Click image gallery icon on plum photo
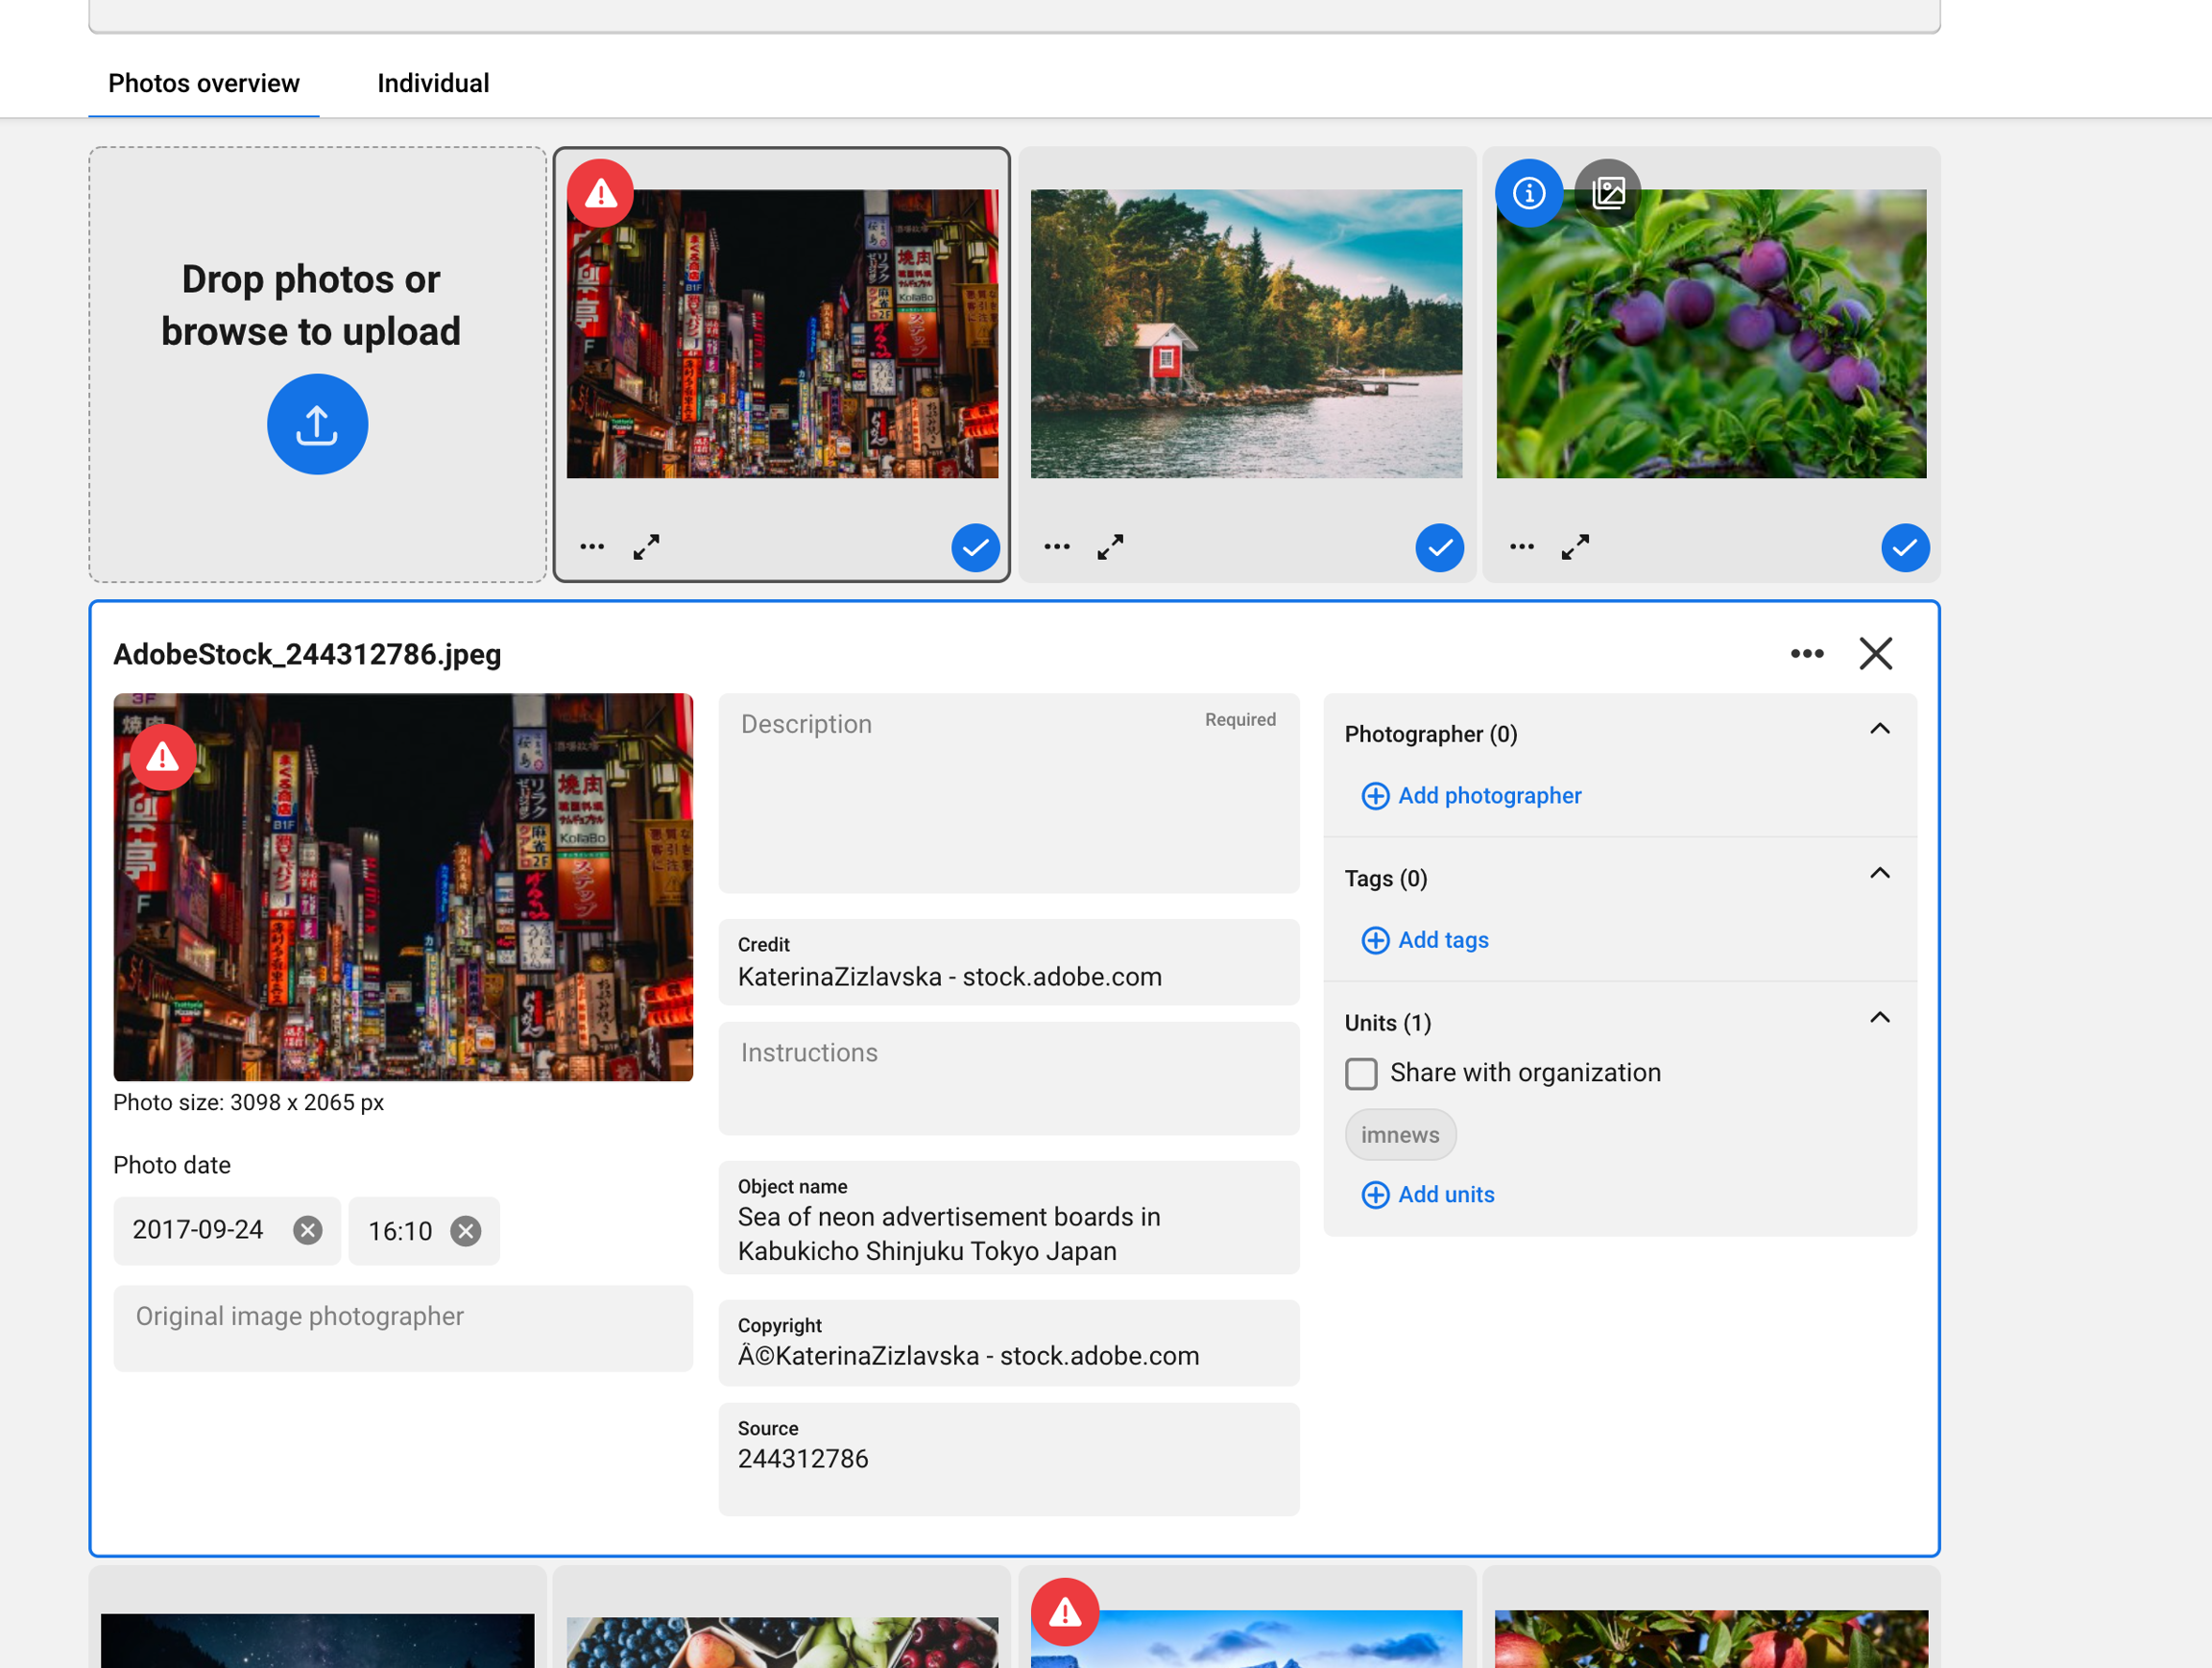 (x=1607, y=192)
